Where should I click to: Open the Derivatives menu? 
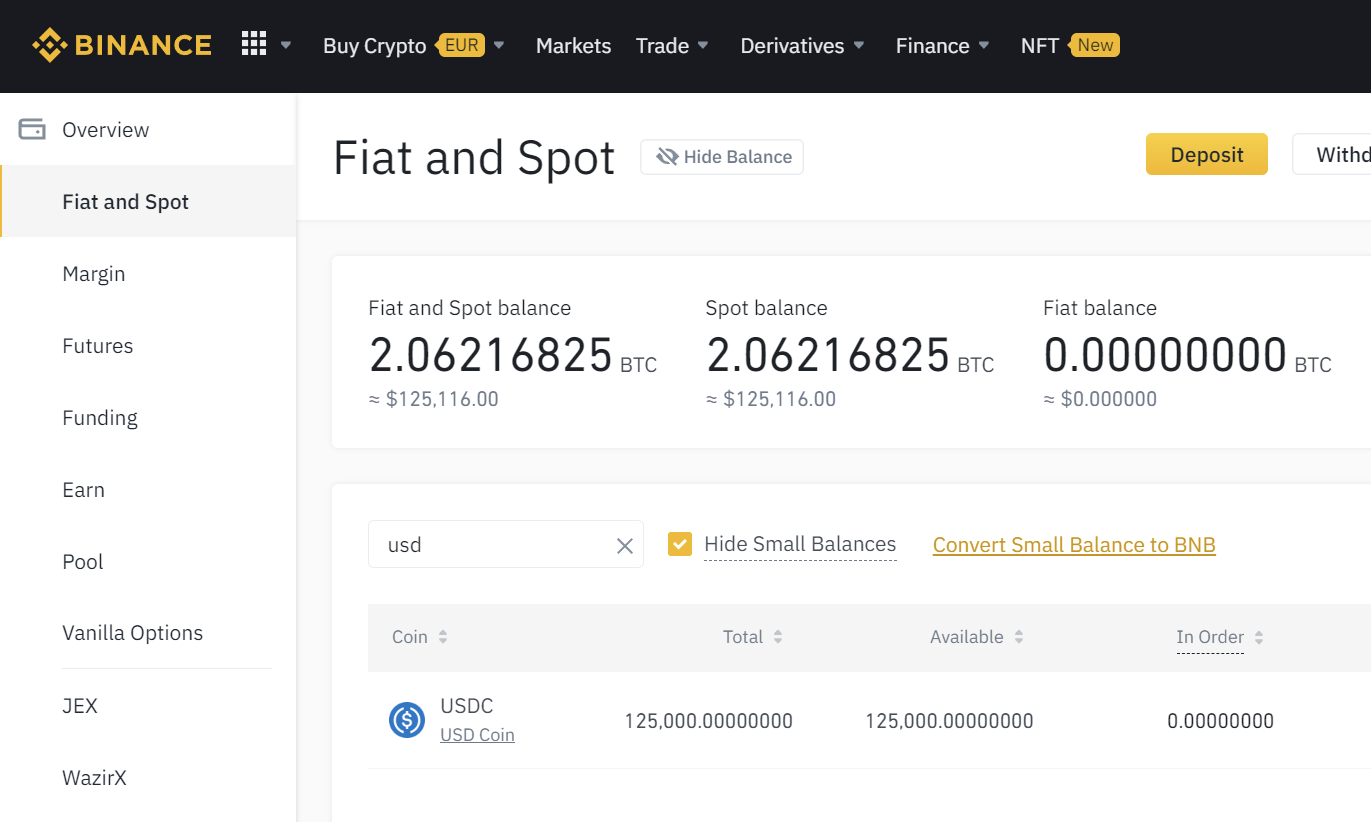(x=792, y=46)
